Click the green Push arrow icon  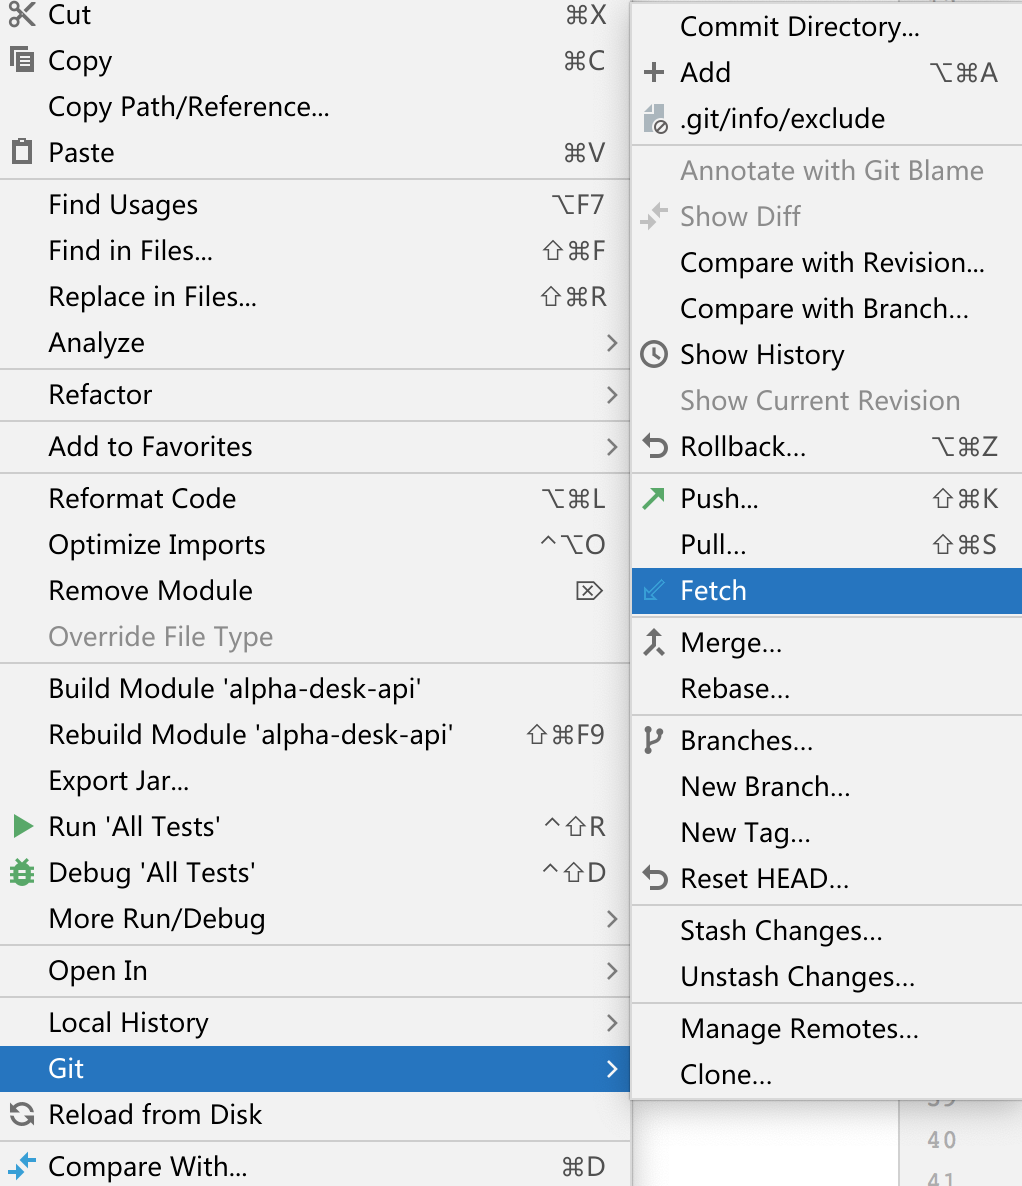[x=655, y=498]
